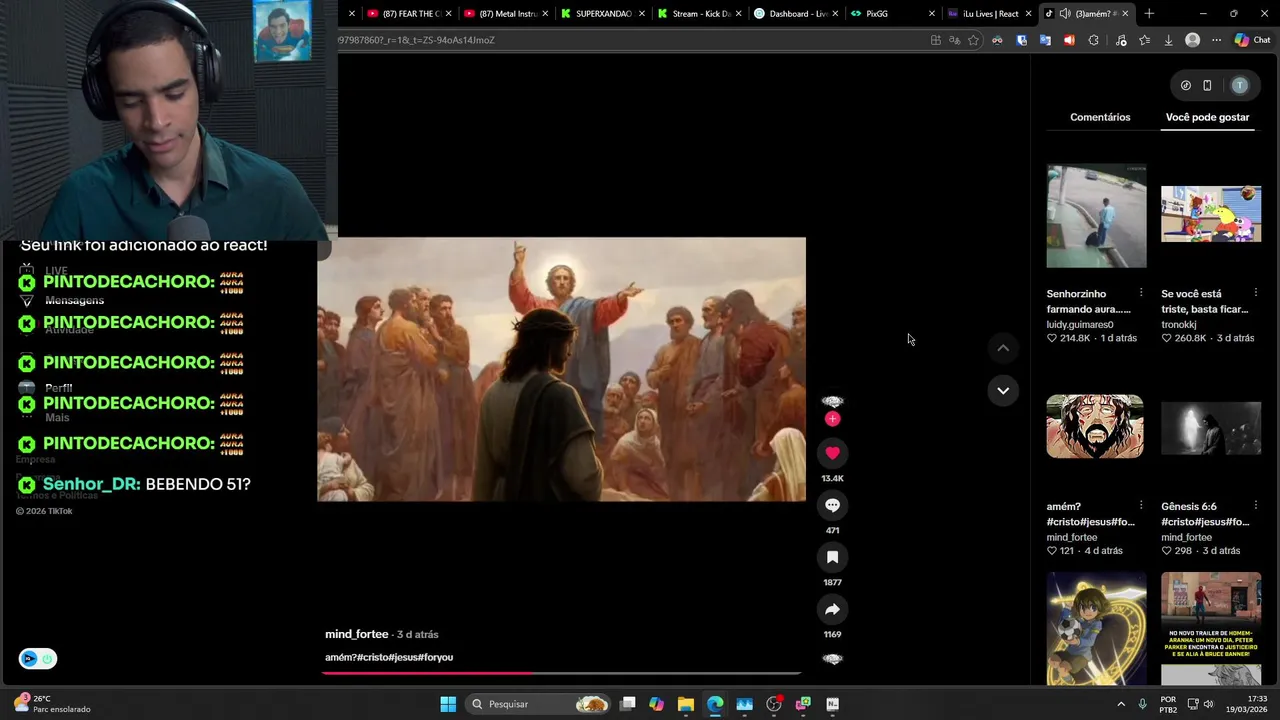Open tronokkj author link
The width and height of the screenshot is (1280, 720).
point(1179,325)
